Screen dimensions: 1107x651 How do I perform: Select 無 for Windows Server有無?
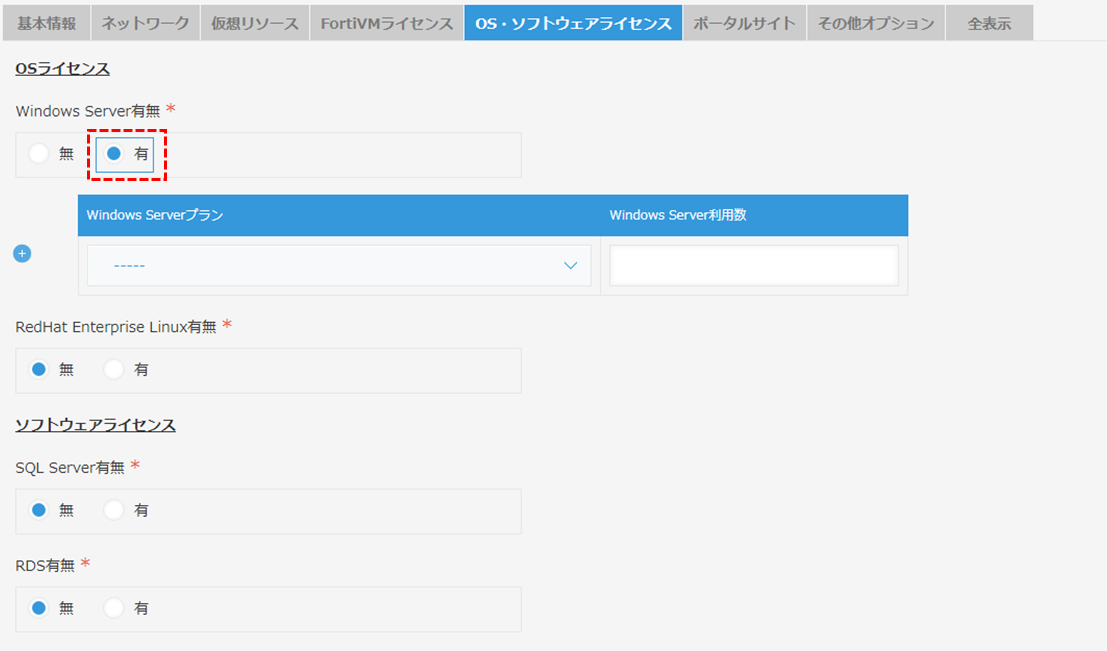39,153
